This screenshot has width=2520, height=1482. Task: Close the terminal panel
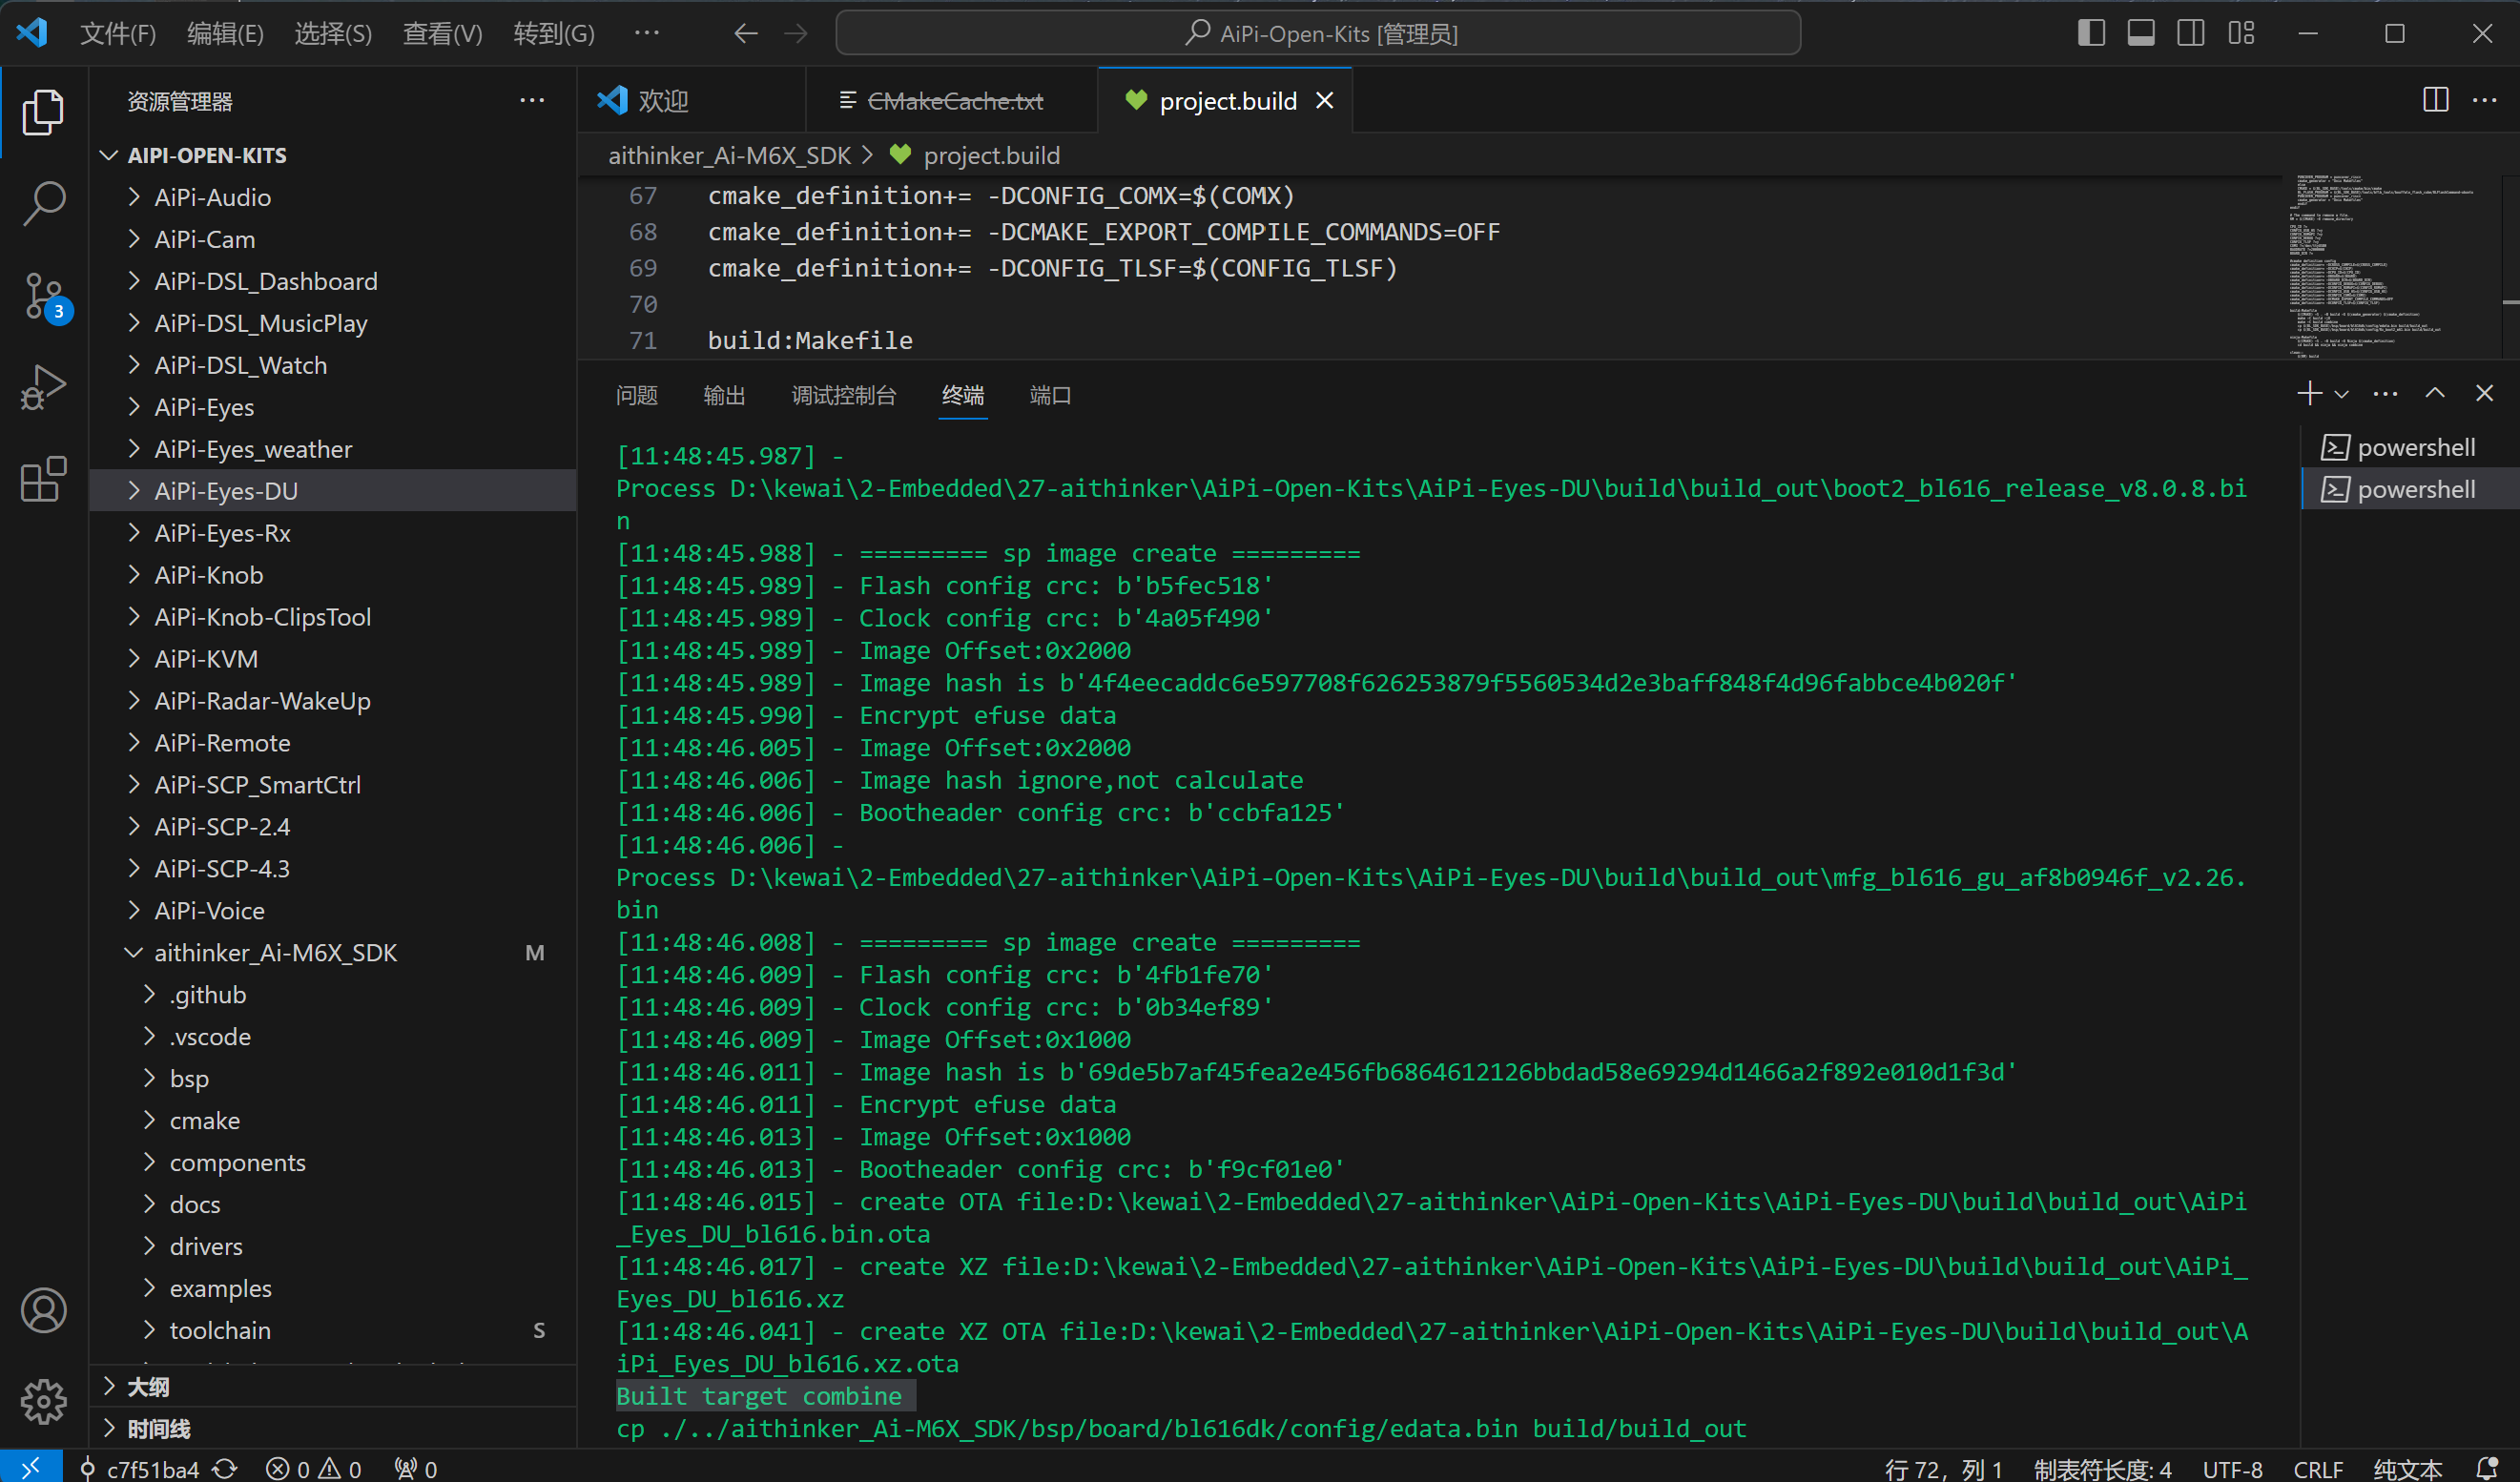[2484, 393]
